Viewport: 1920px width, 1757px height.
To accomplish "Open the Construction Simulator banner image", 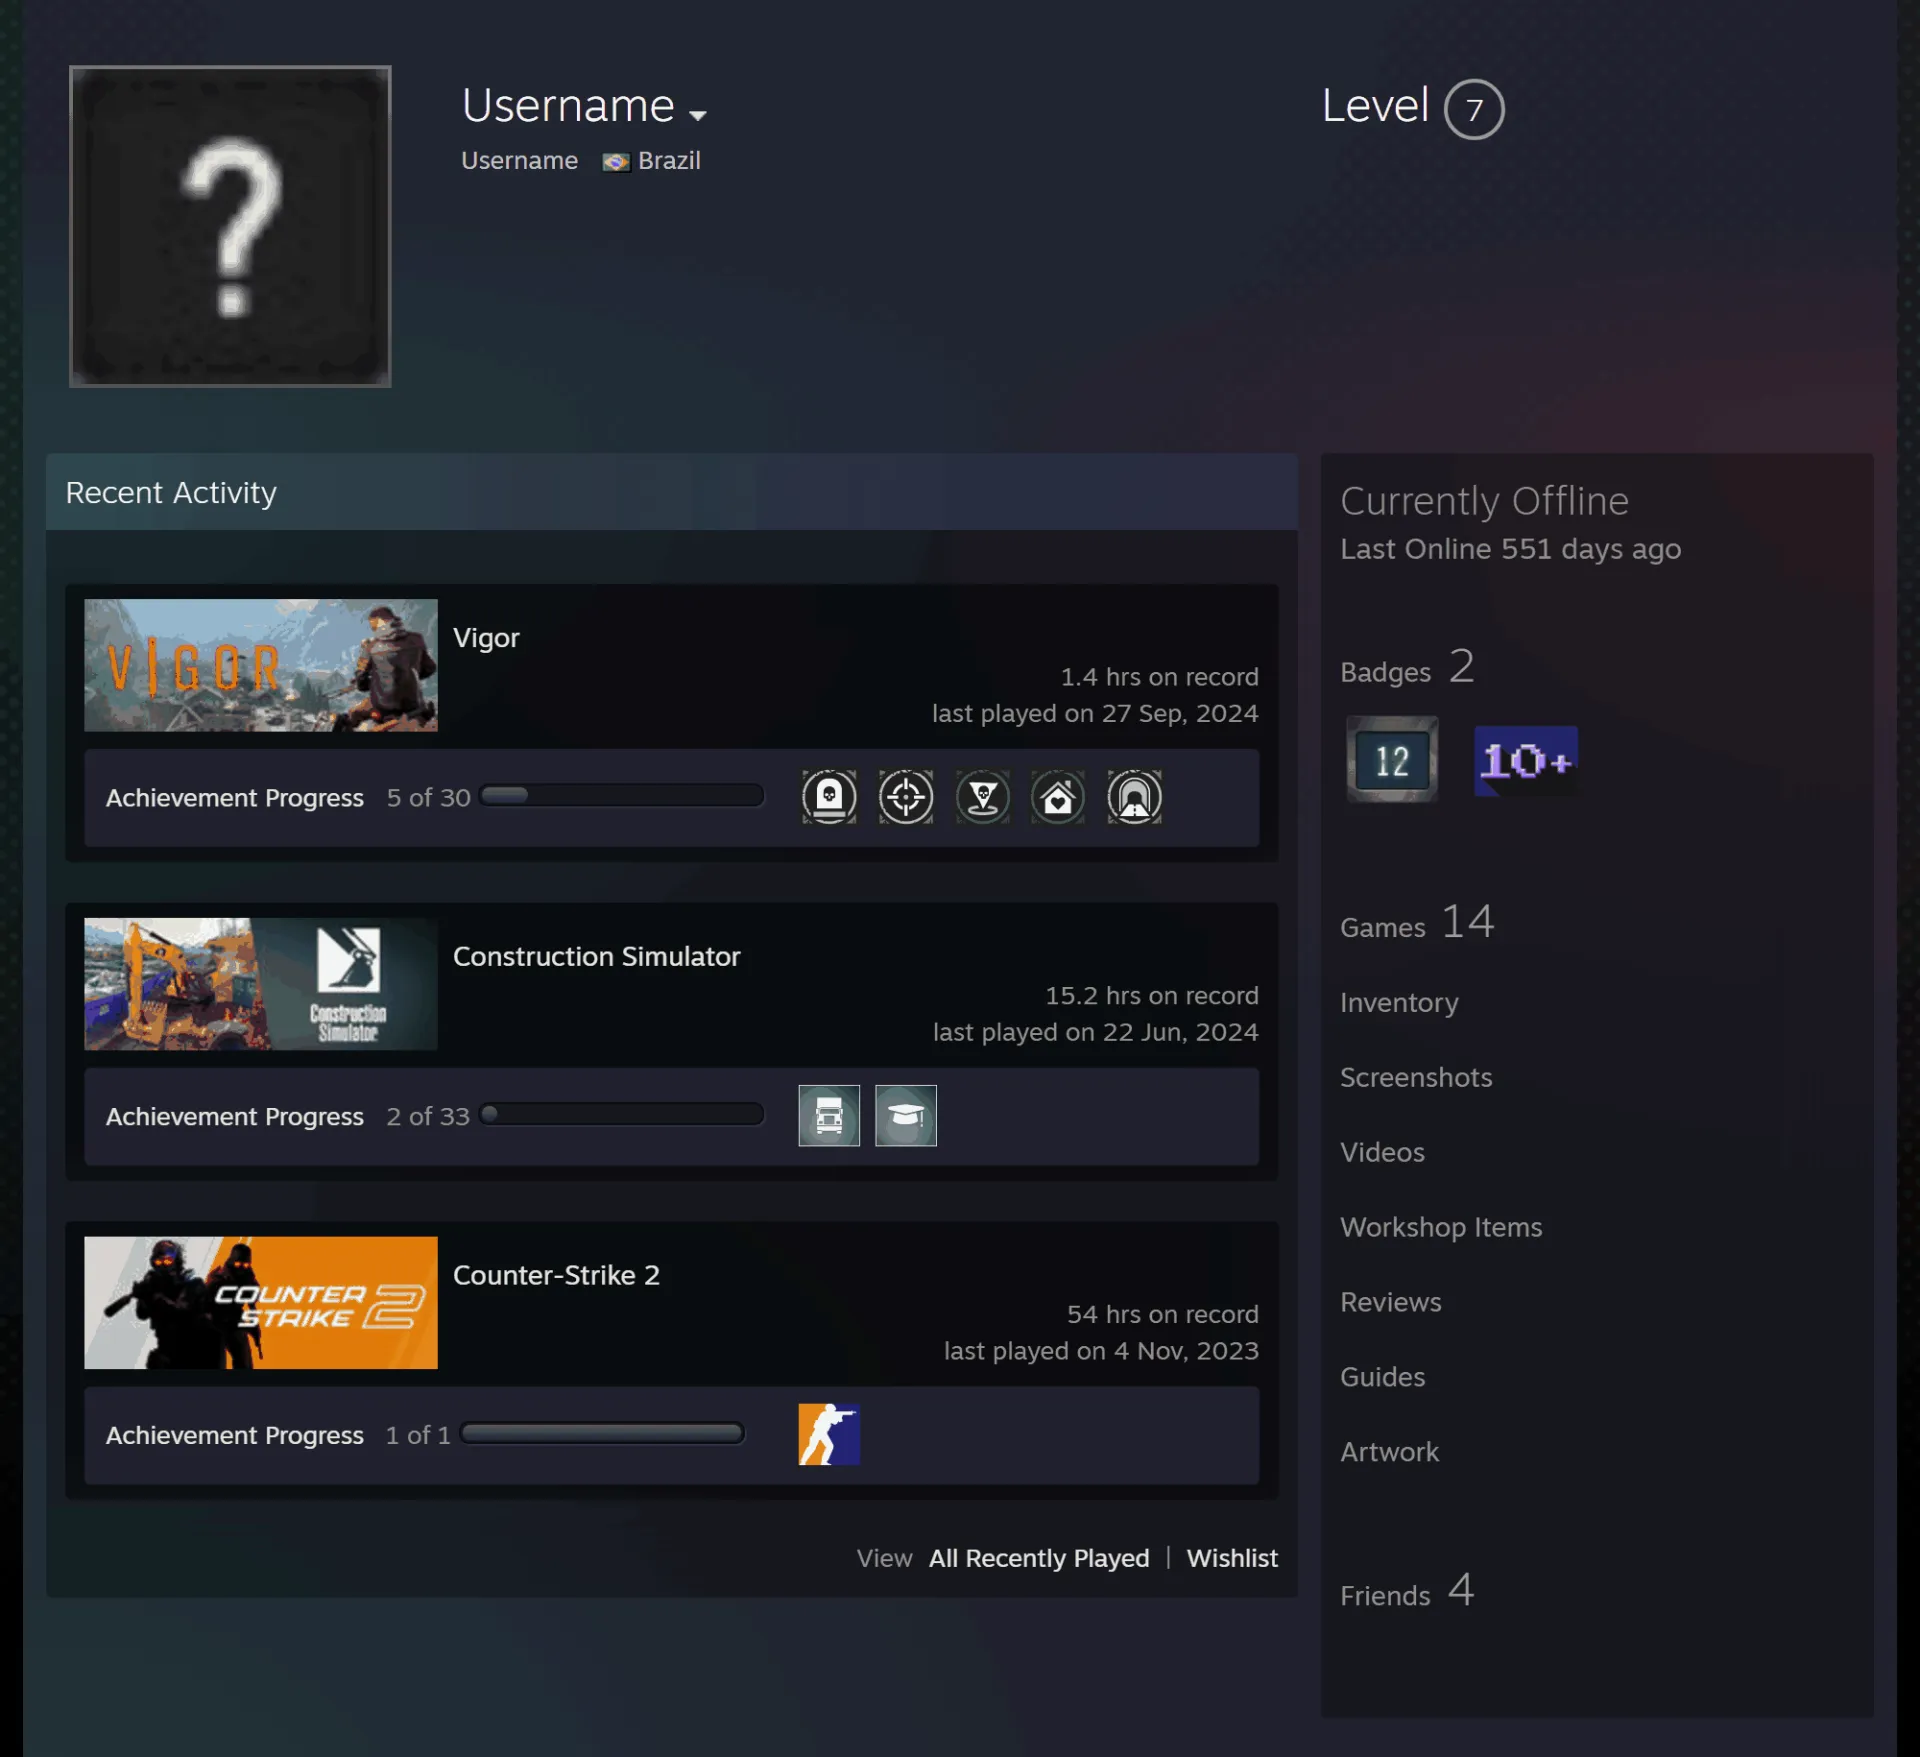I will [261, 984].
